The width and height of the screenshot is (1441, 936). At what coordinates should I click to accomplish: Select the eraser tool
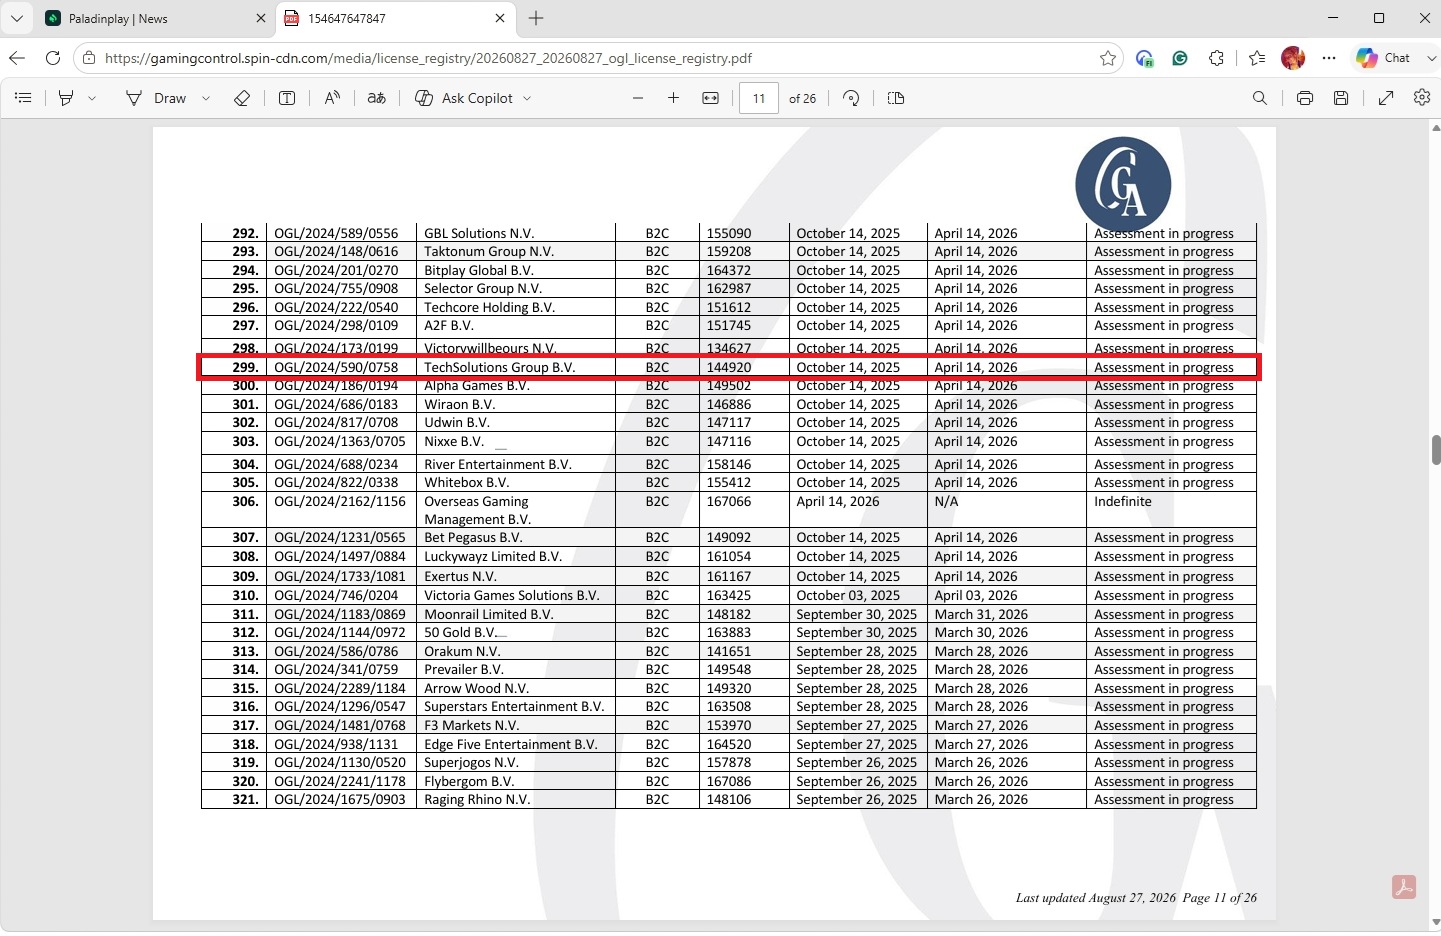click(x=242, y=98)
